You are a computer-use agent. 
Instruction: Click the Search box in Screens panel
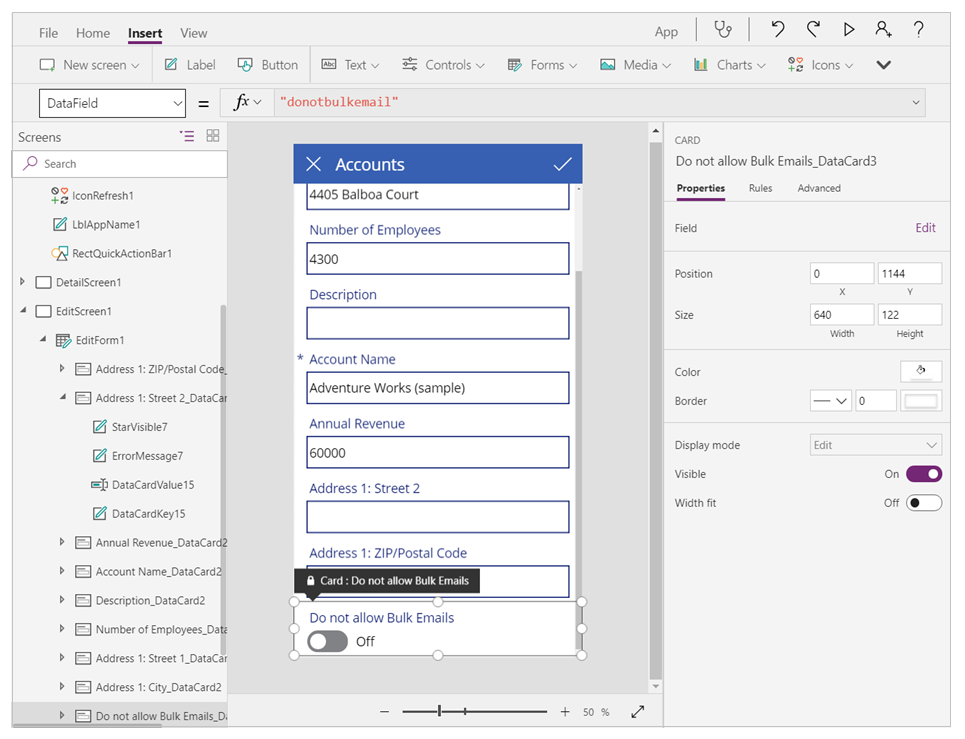(120, 164)
